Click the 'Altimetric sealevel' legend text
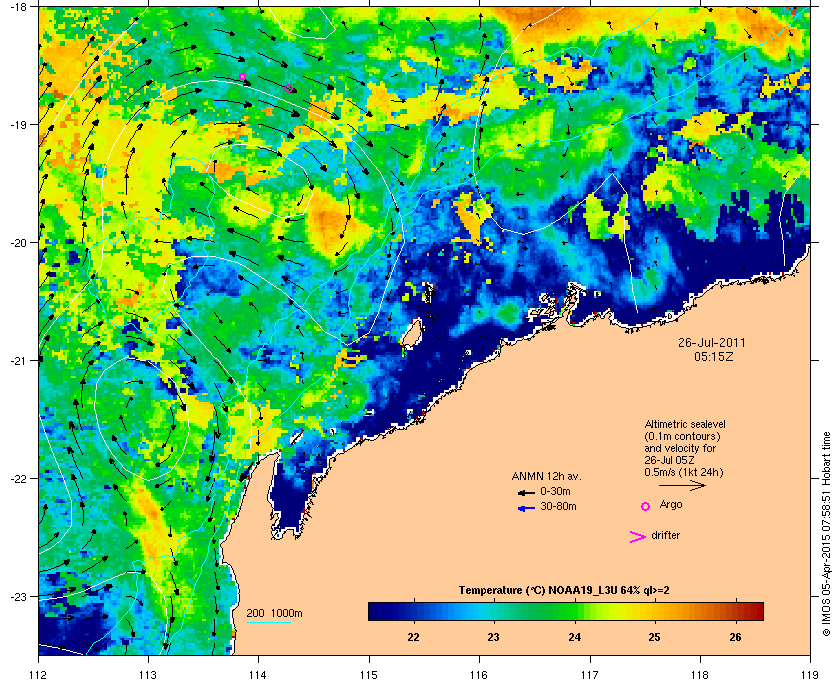Viewport: 840px width, 680px height. point(685,424)
